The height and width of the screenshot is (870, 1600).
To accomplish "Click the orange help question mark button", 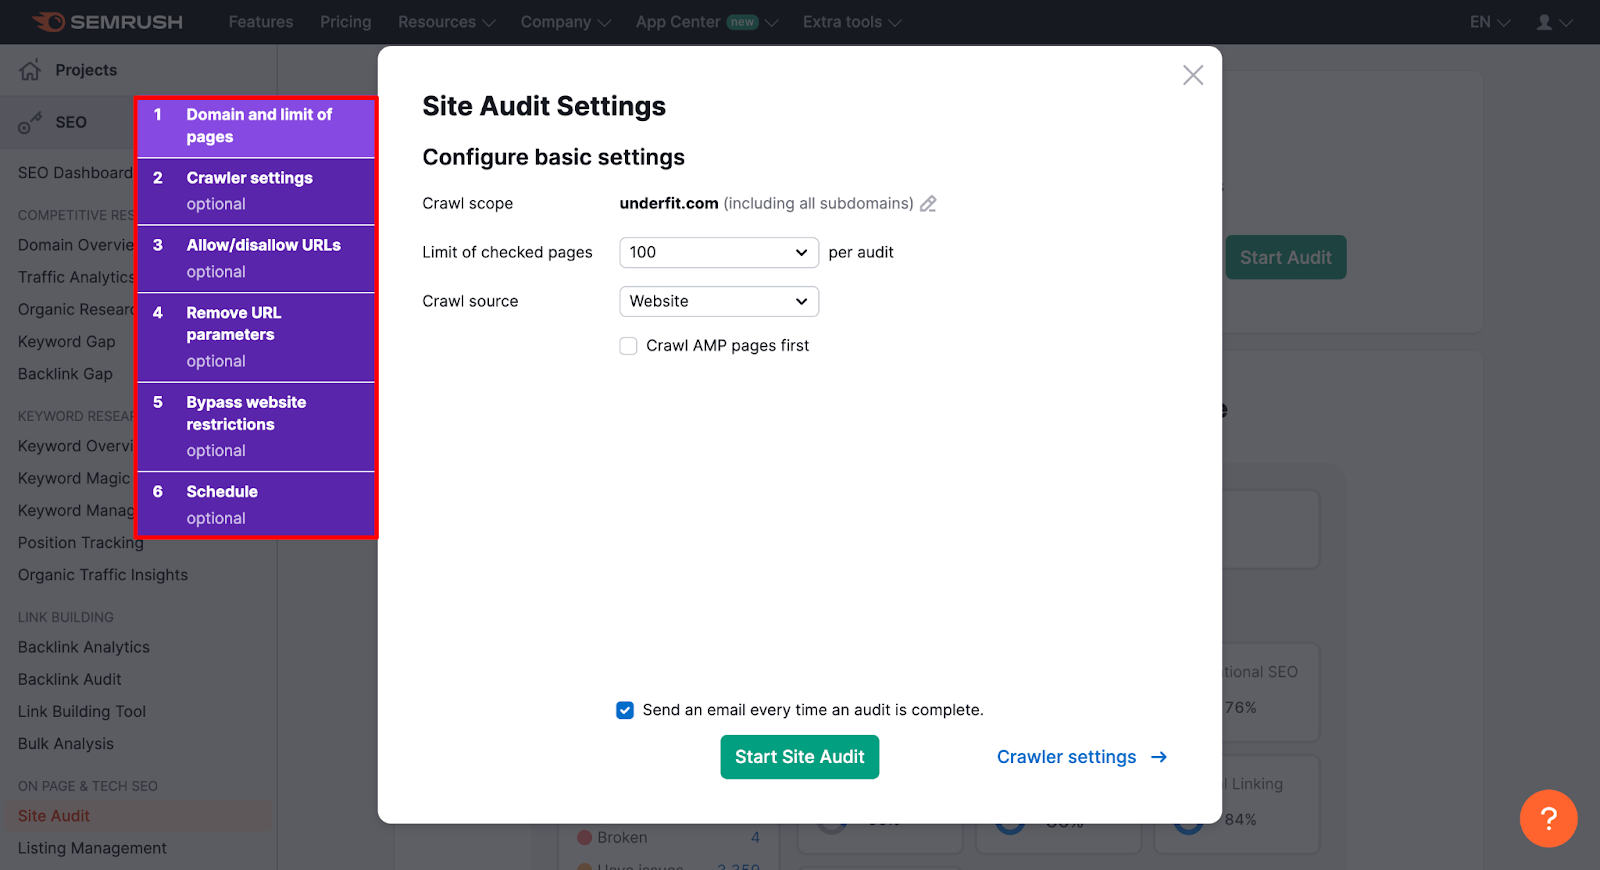I will (1548, 818).
